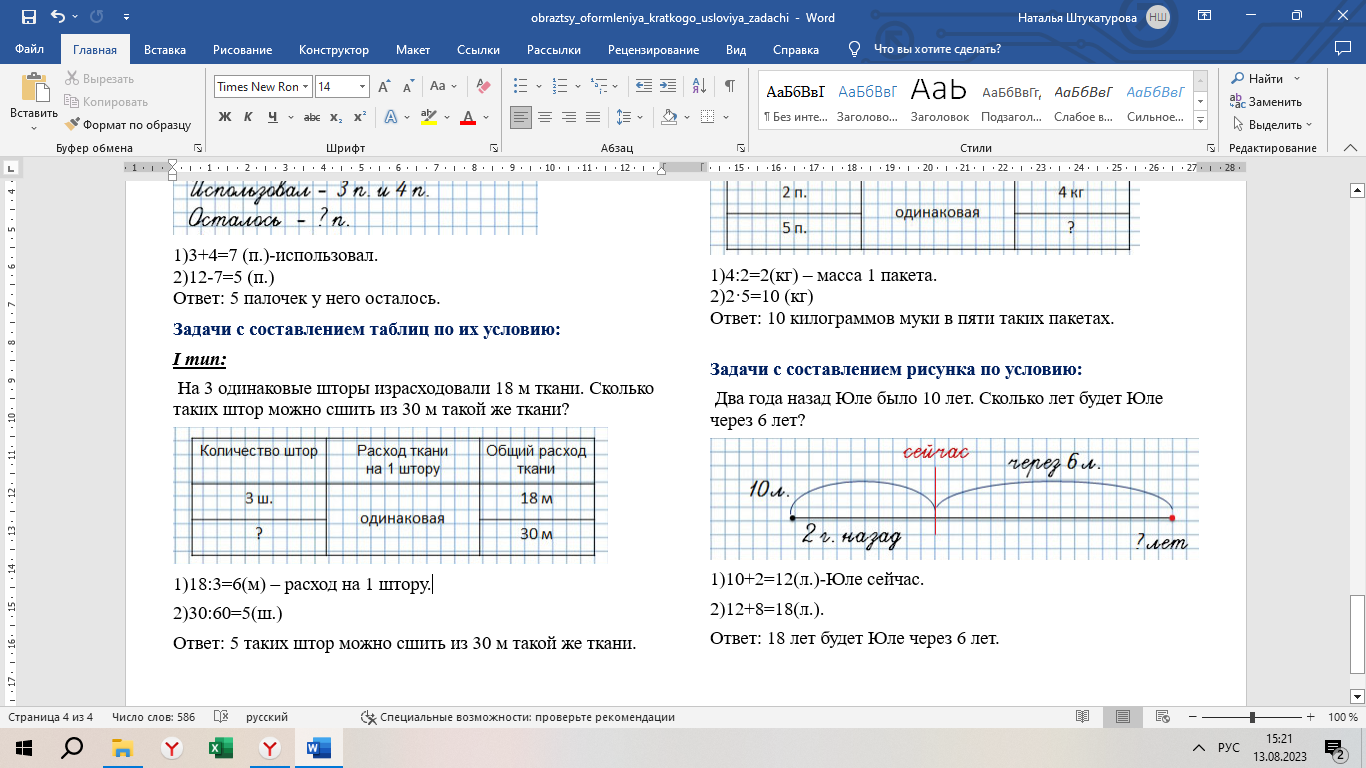1366x768 pixels.
Task: Apply yellow text highlight color
Action: pyautogui.click(x=429, y=117)
